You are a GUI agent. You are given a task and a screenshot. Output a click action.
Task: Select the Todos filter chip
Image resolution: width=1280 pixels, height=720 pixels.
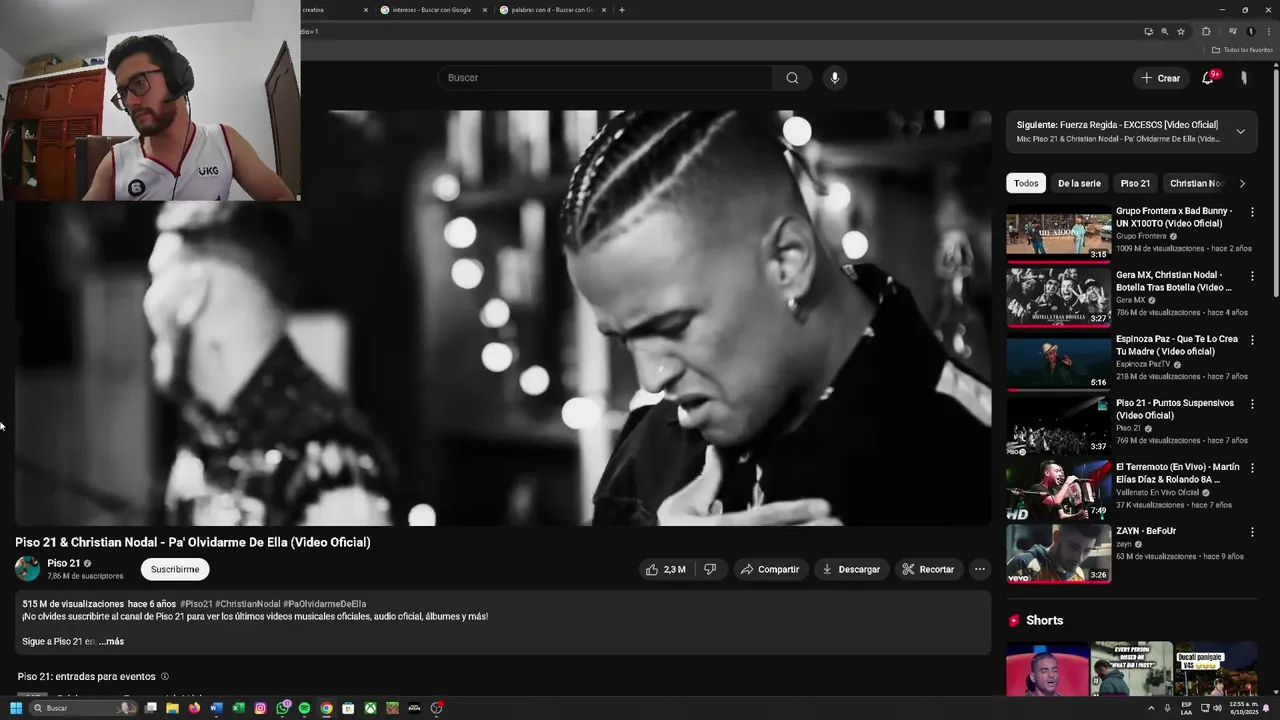(1026, 183)
